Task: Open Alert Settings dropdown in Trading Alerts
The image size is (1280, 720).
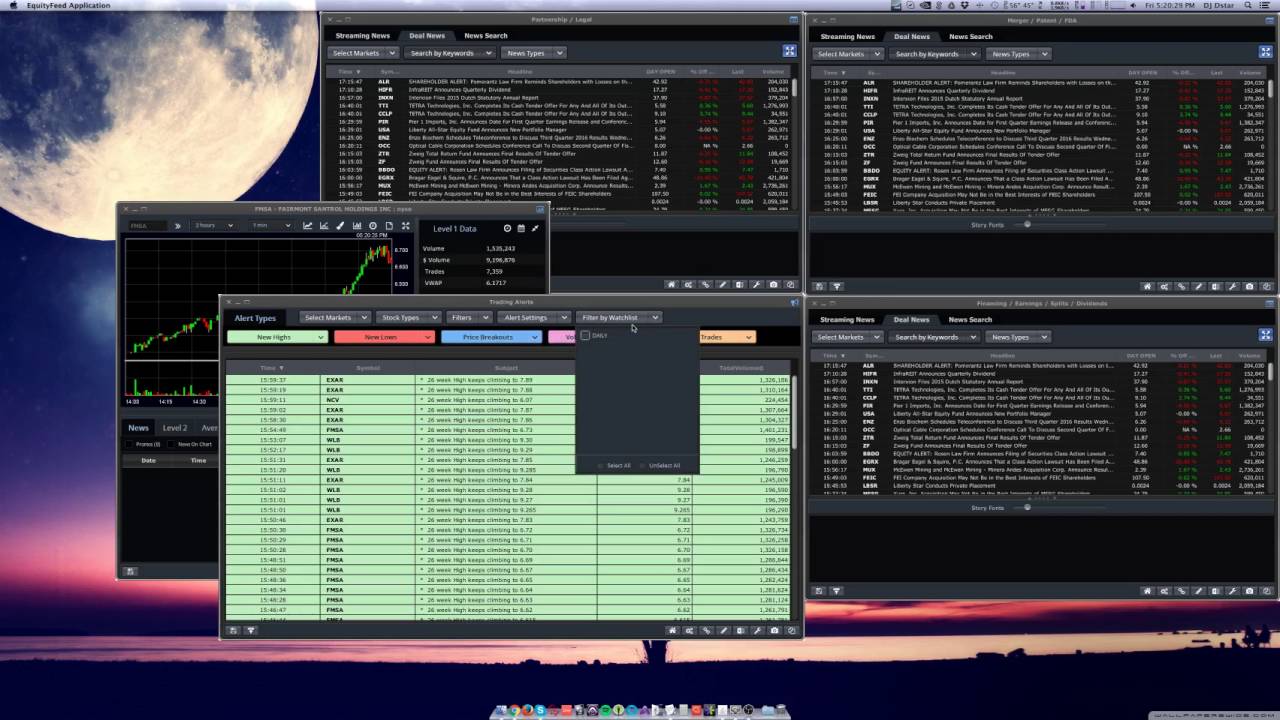Action: (533, 317)
